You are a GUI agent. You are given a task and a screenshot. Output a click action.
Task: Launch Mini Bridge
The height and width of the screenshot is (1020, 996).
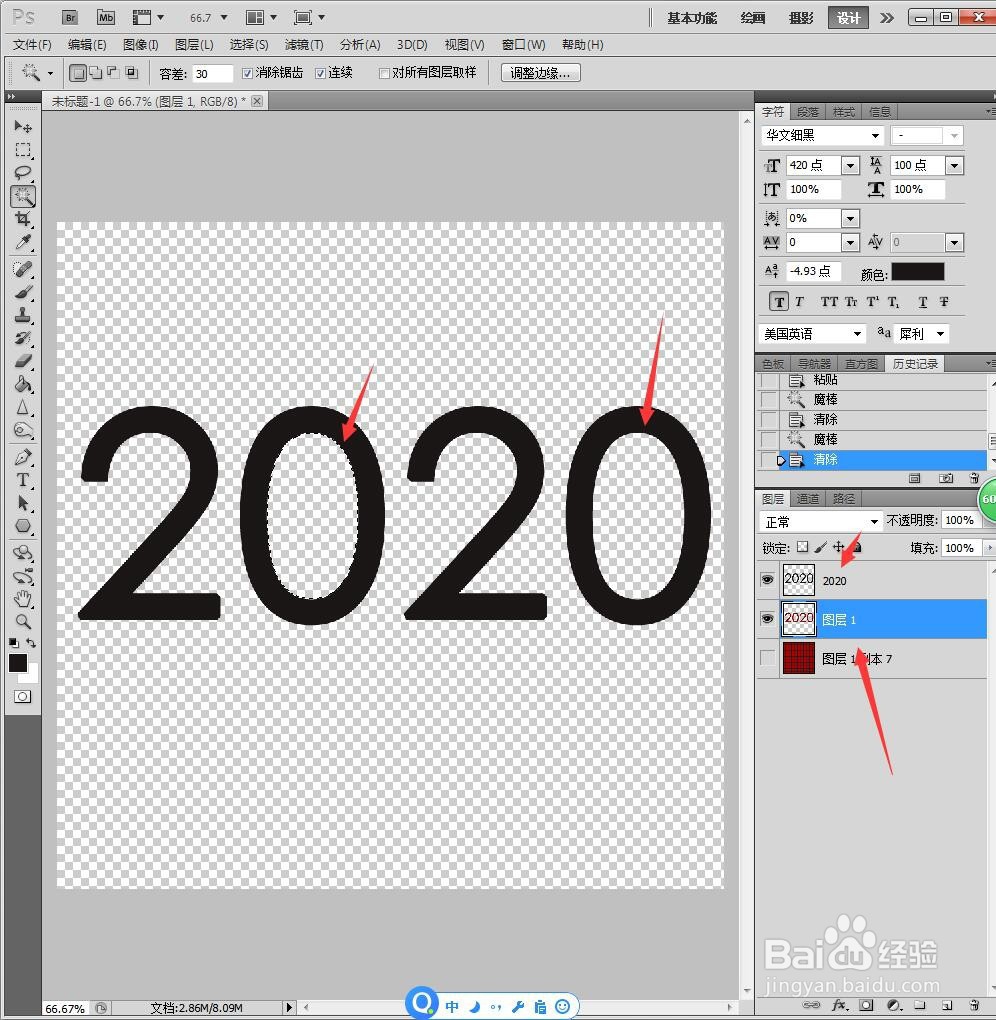click(x=106, y=18)
